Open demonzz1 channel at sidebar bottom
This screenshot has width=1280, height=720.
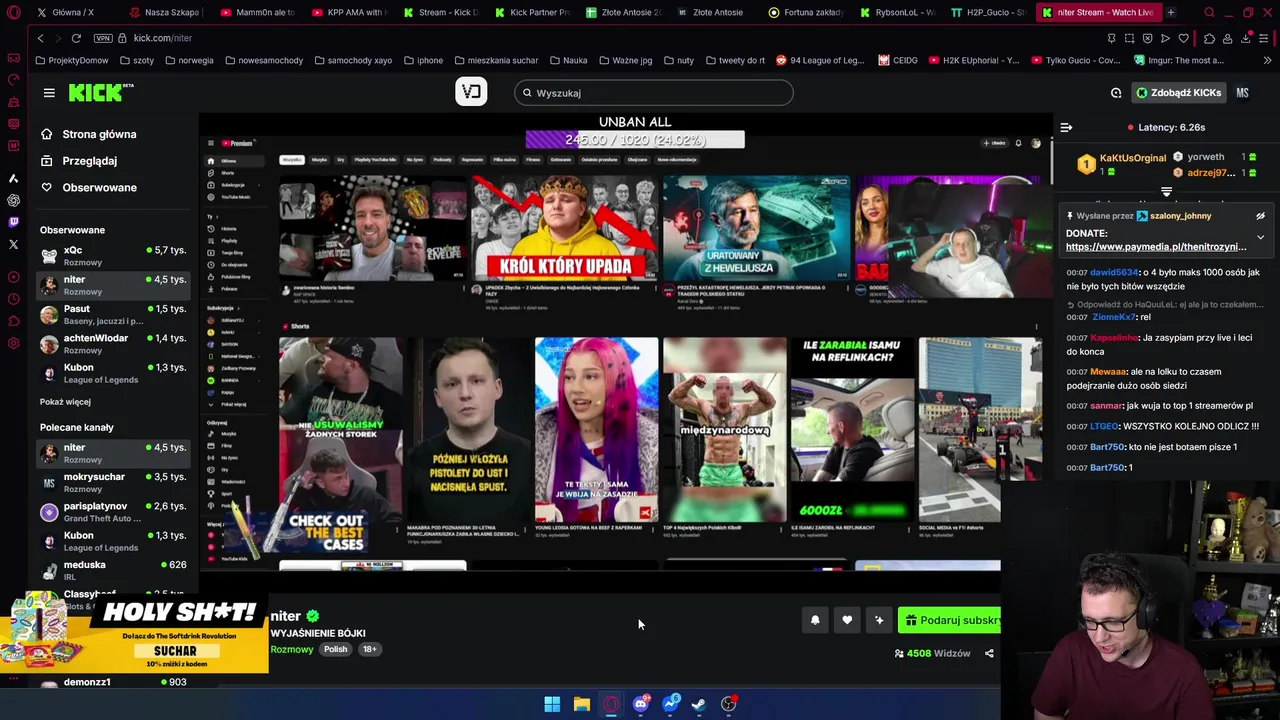click(x=112, y=682)
